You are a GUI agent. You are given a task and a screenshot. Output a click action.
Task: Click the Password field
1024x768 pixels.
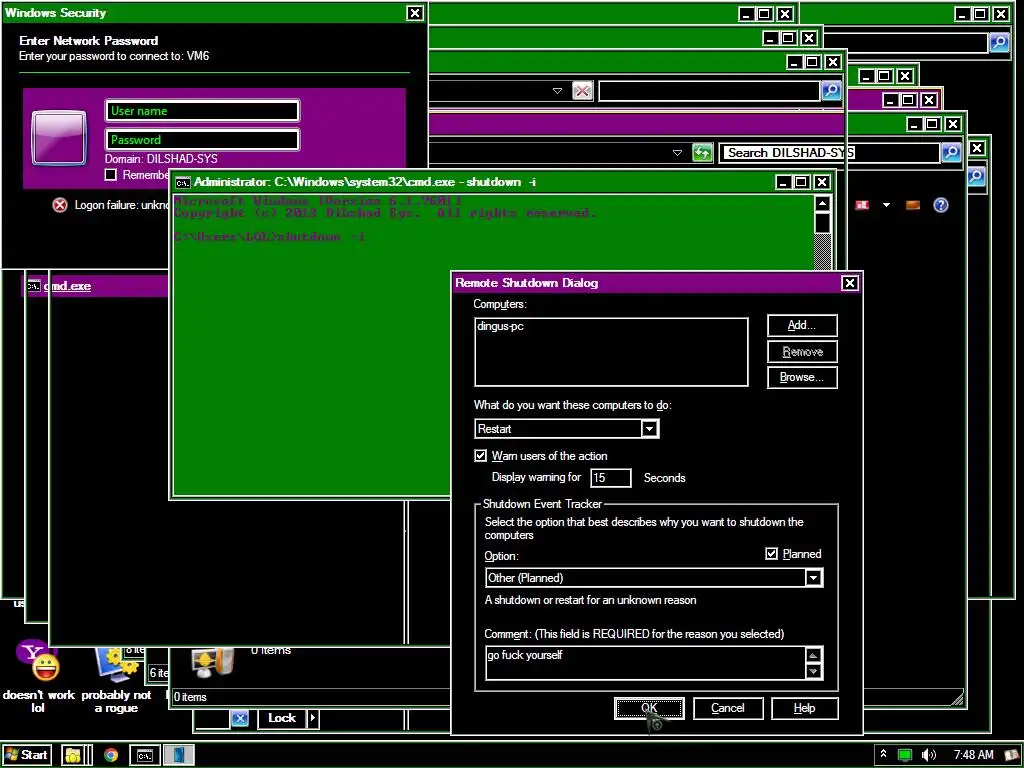click(x=202, y=140)
